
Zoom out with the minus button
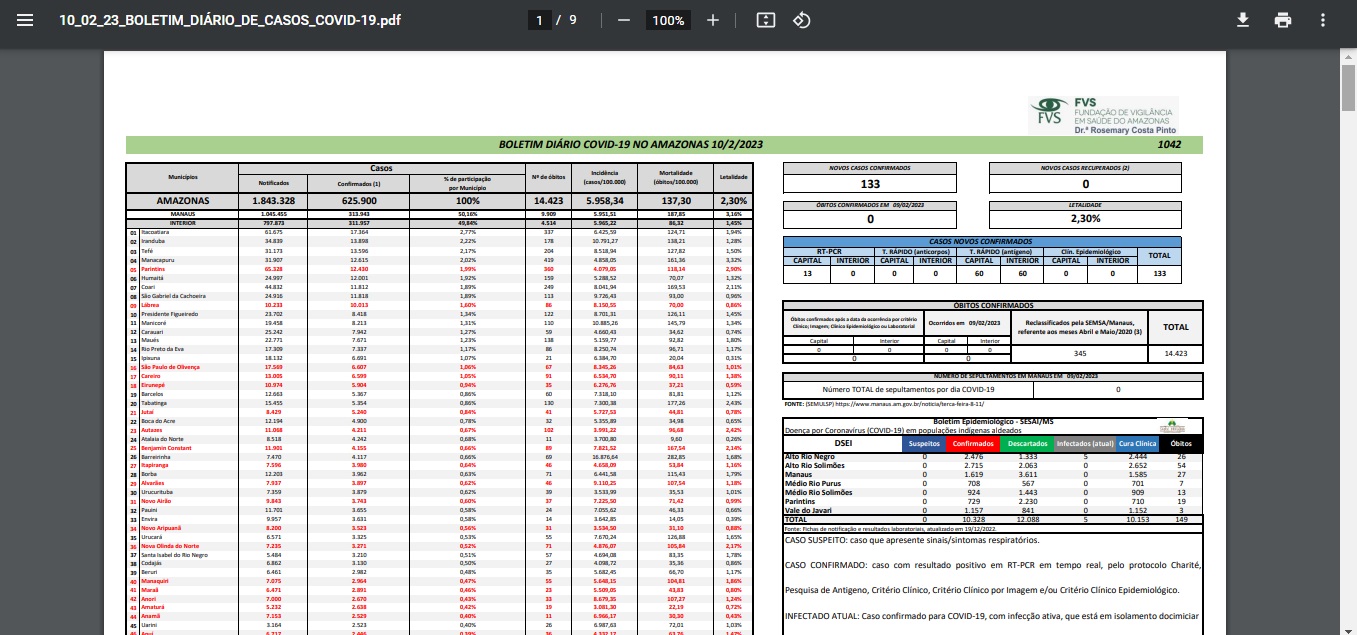point(624,20)
